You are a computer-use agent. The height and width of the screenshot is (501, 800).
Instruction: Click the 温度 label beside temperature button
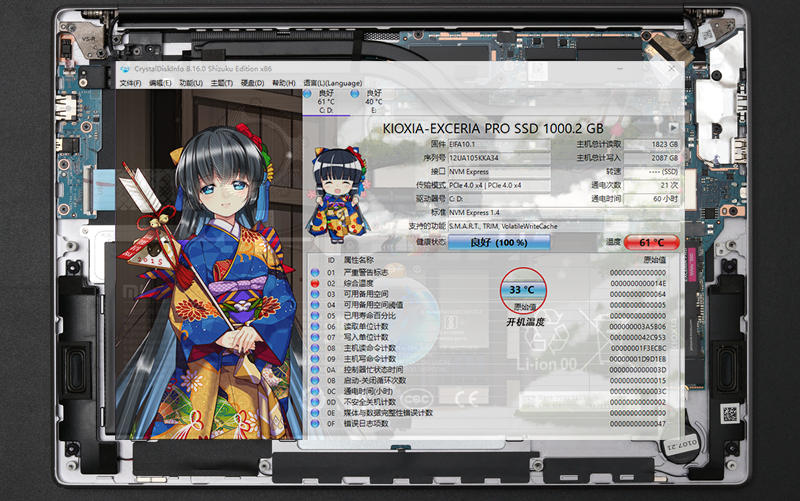pos(613,242)
